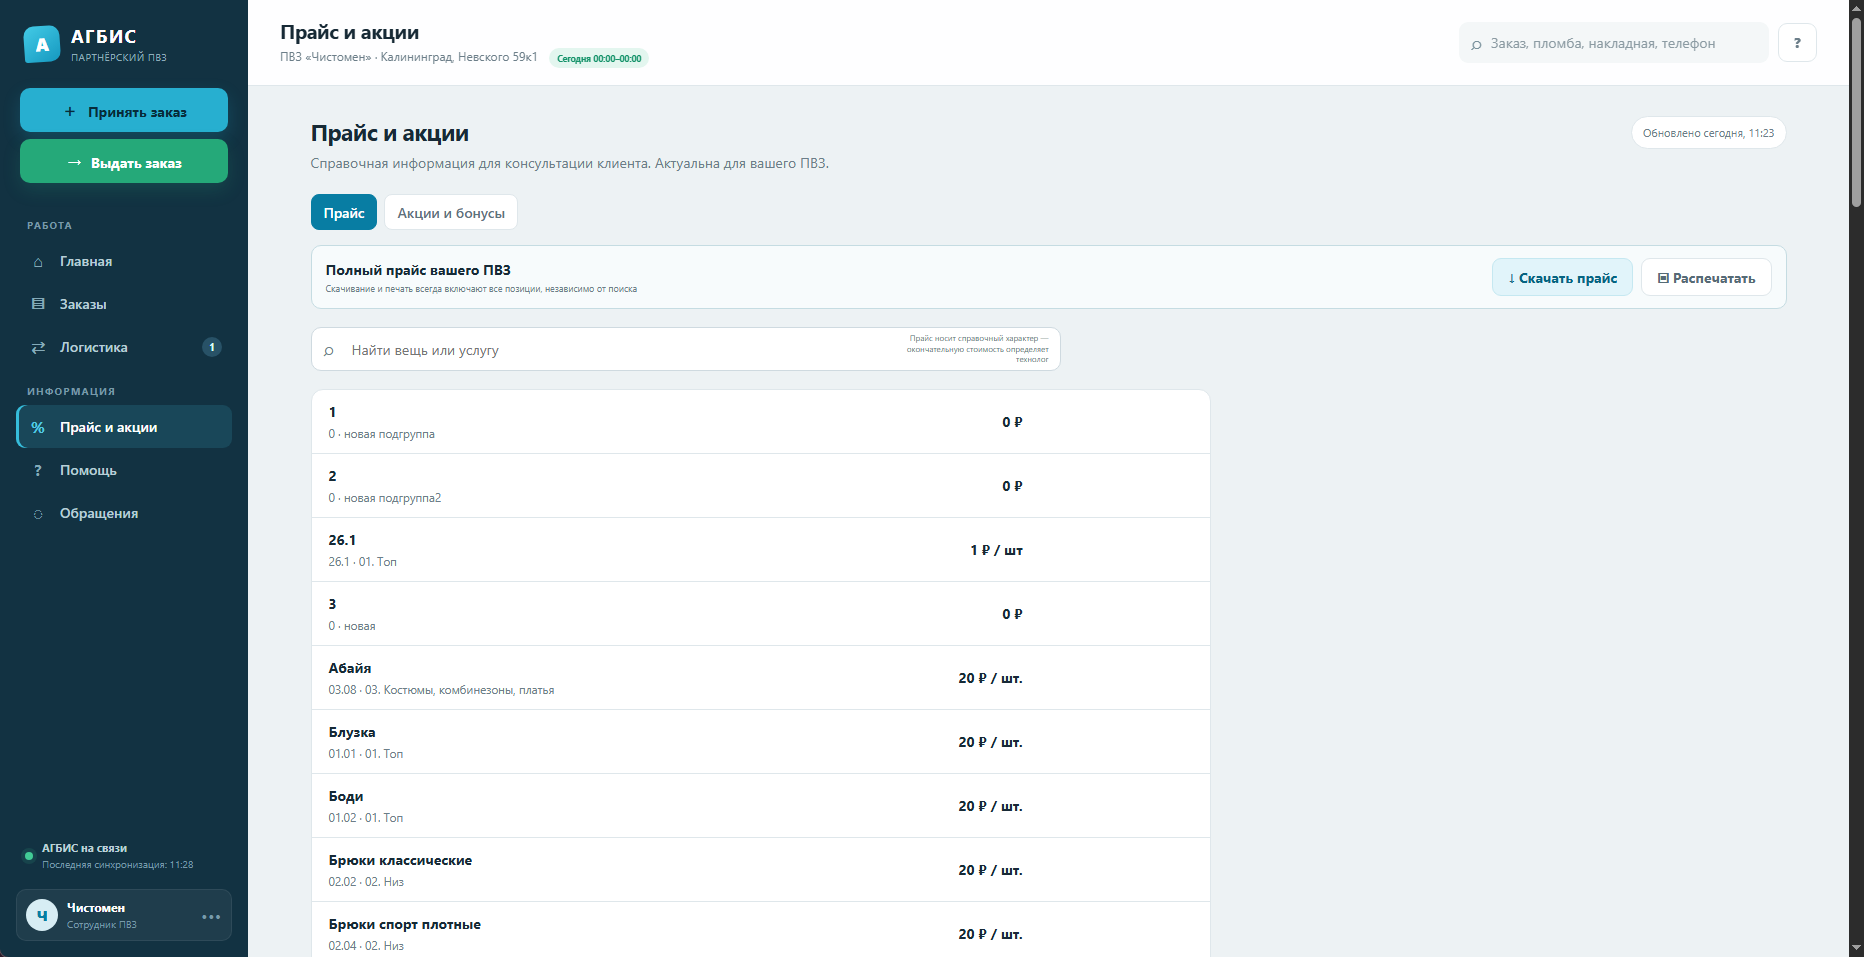Click the Распечатать button
This screenshot has width=1864, height=957.
(x=1706, y=277)
